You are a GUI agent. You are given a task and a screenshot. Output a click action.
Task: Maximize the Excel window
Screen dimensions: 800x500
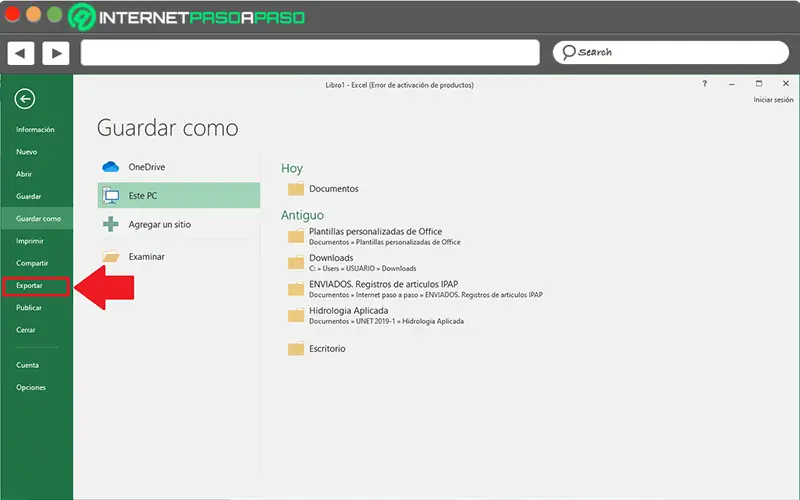759,84
